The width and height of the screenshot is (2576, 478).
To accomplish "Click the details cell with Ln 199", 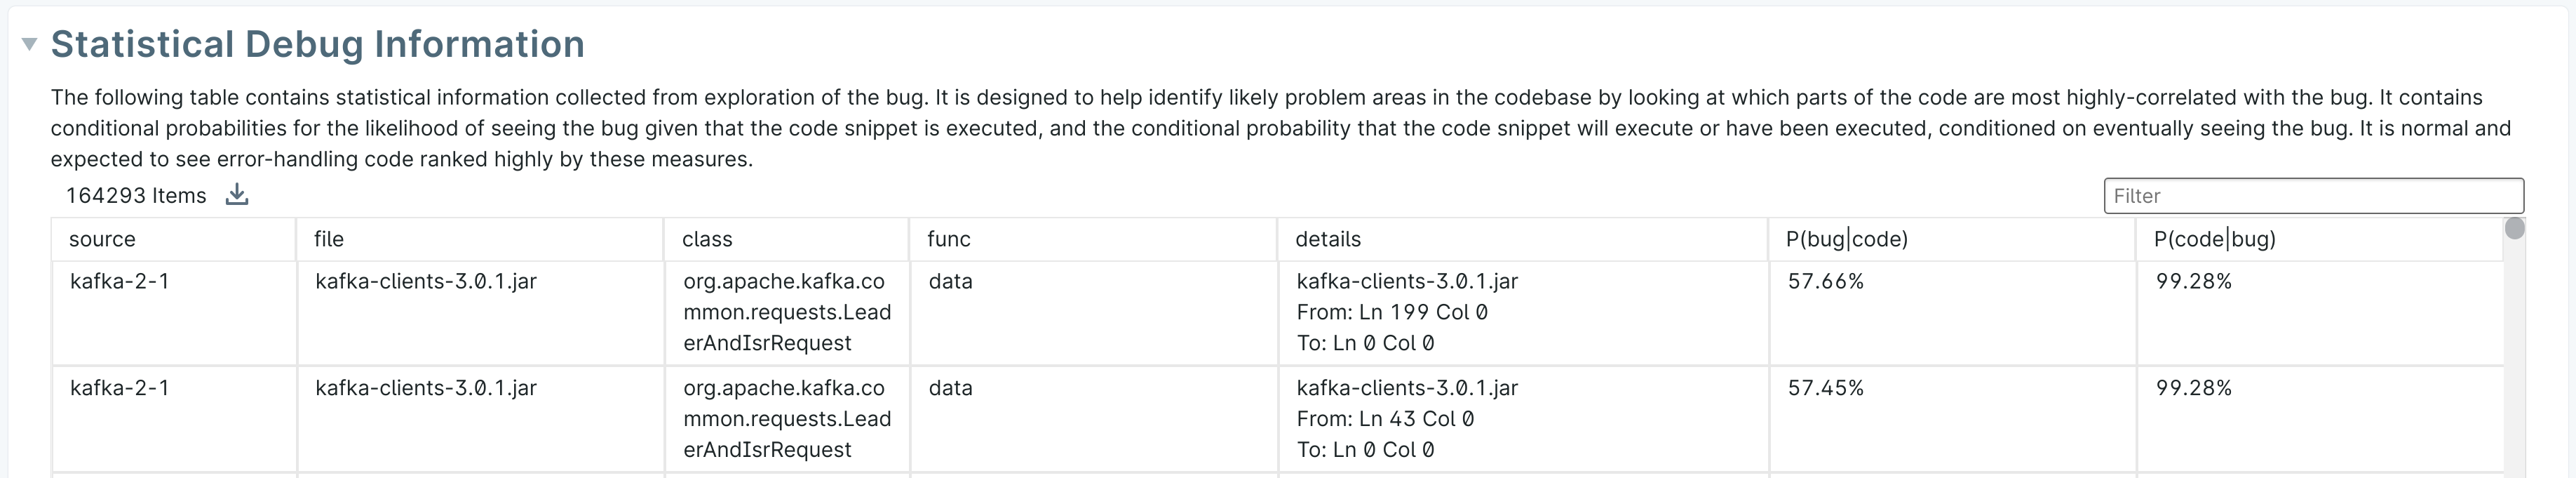I will tap(1407, 312).
